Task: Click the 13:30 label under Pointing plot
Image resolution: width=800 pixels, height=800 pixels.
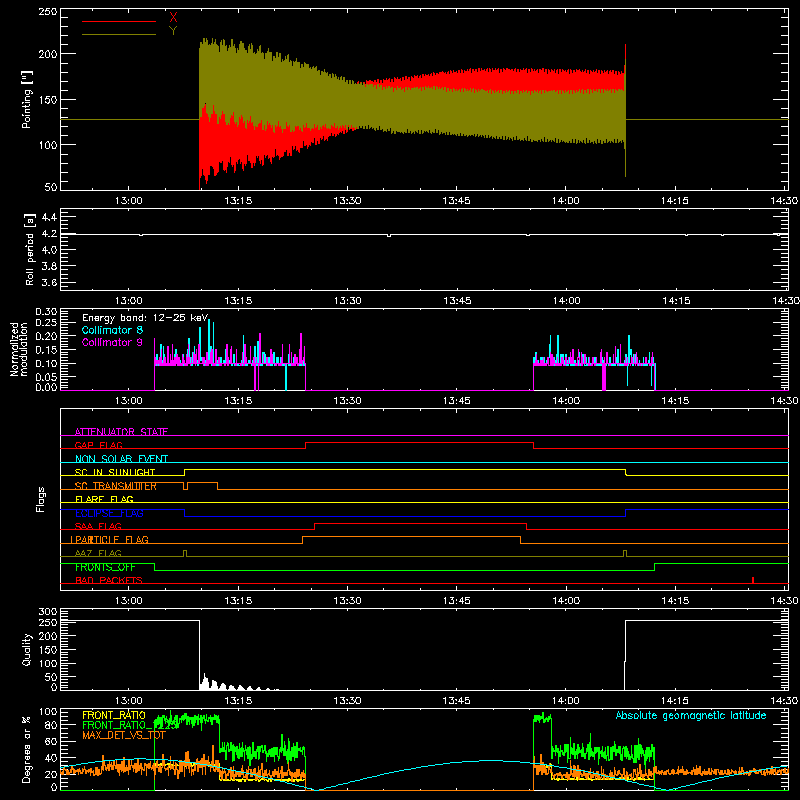Action: 347,201
